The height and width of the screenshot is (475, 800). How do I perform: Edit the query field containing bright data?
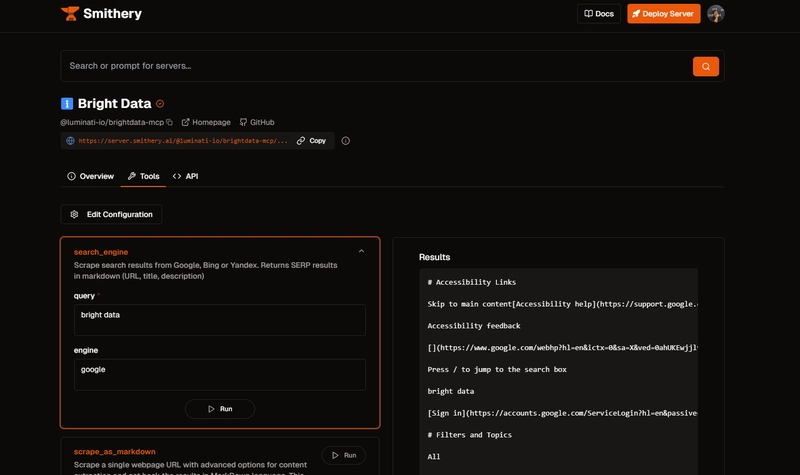pos(220,320)
